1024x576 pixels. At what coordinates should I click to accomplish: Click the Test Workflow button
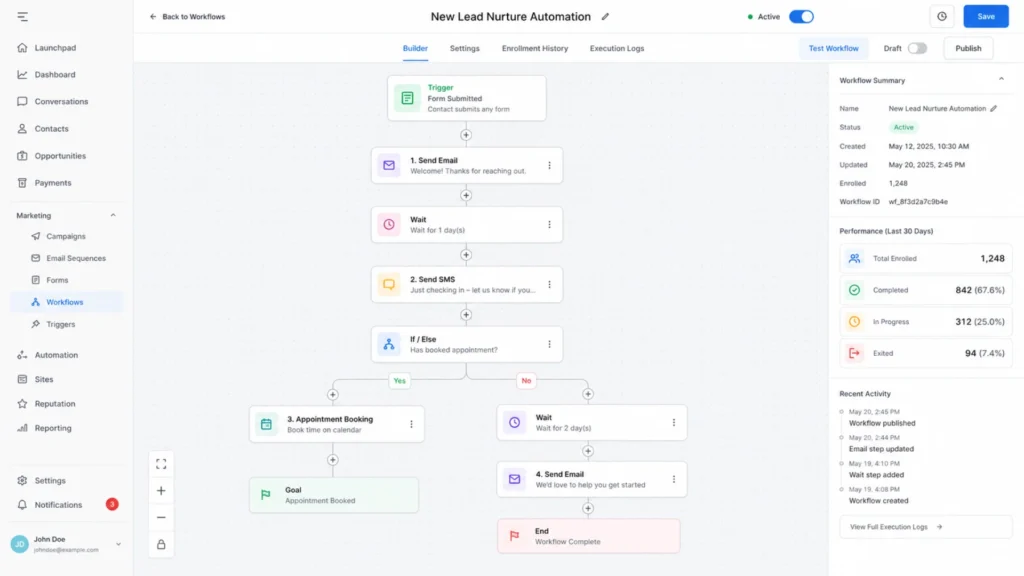[833, 48]
